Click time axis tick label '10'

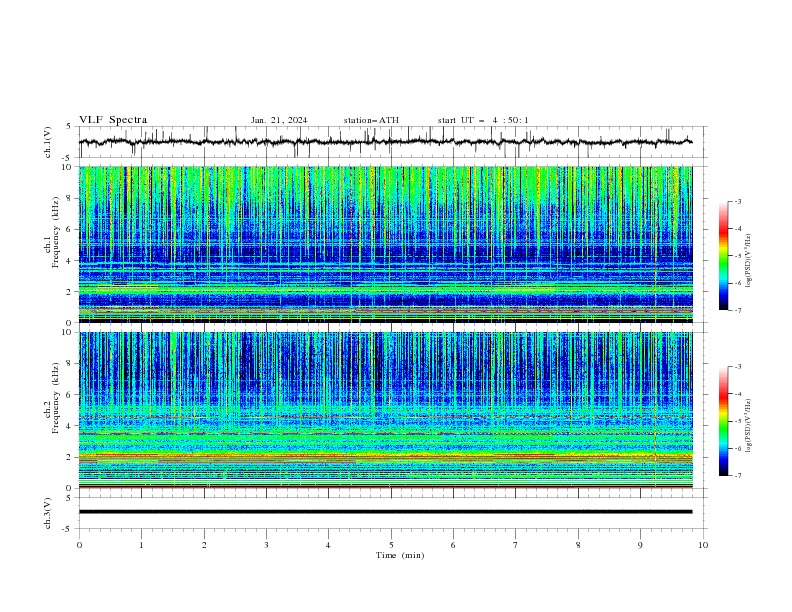click(703, 545)
